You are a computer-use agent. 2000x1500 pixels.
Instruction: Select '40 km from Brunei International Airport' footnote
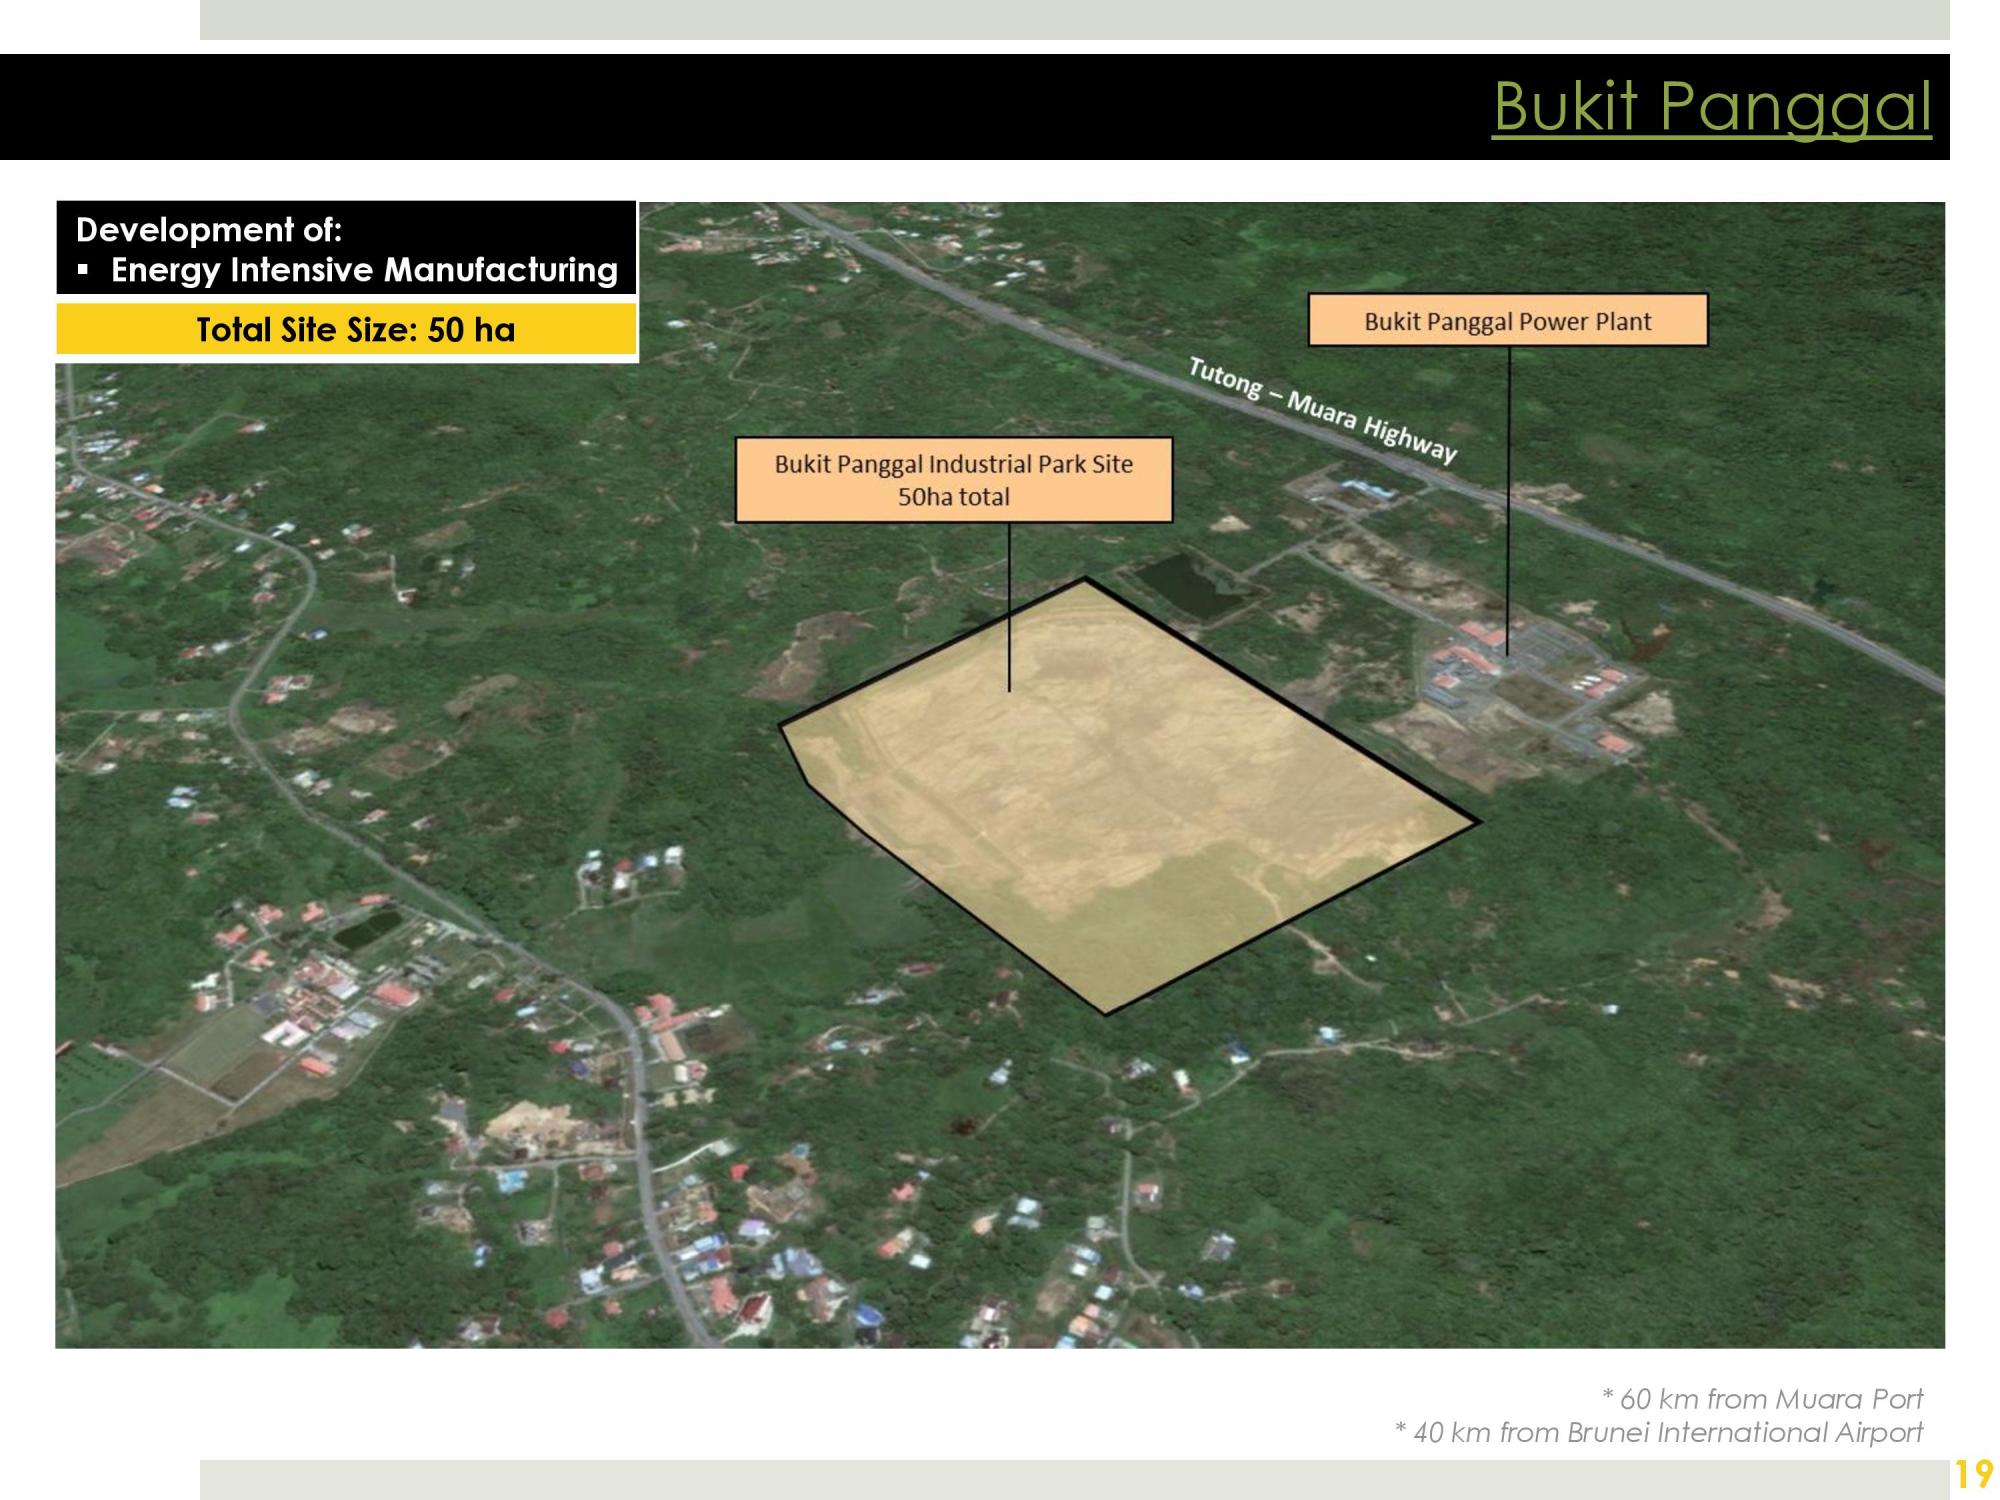pos(1658,1432)
